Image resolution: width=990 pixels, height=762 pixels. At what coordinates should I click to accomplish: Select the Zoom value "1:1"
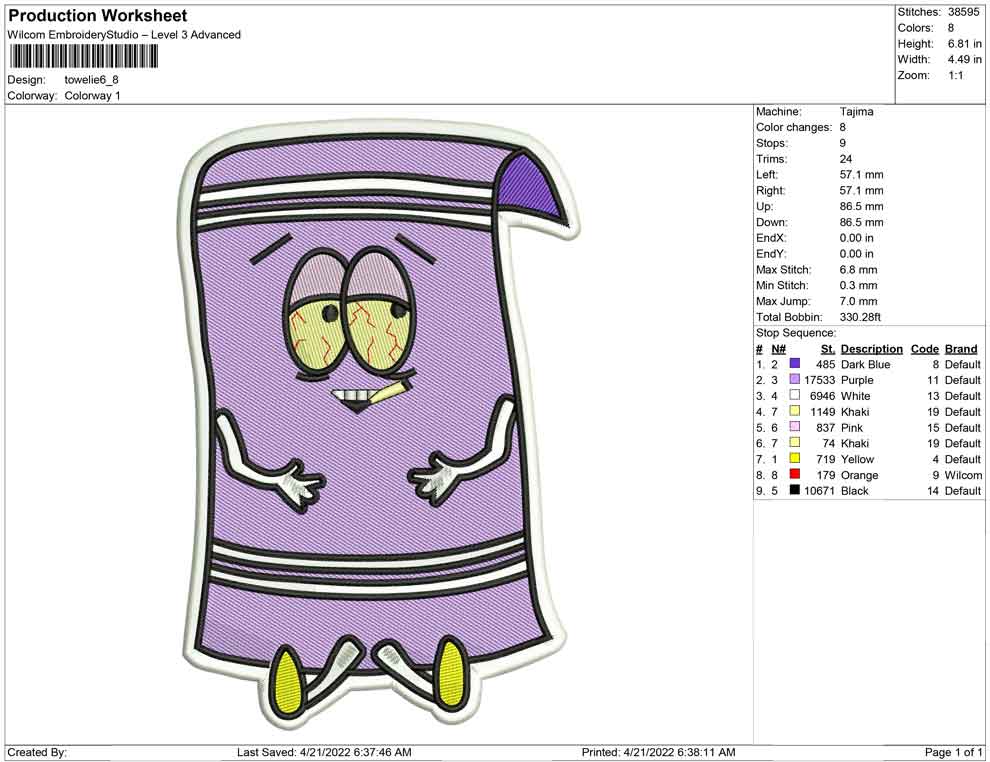(x=955, y=75)
